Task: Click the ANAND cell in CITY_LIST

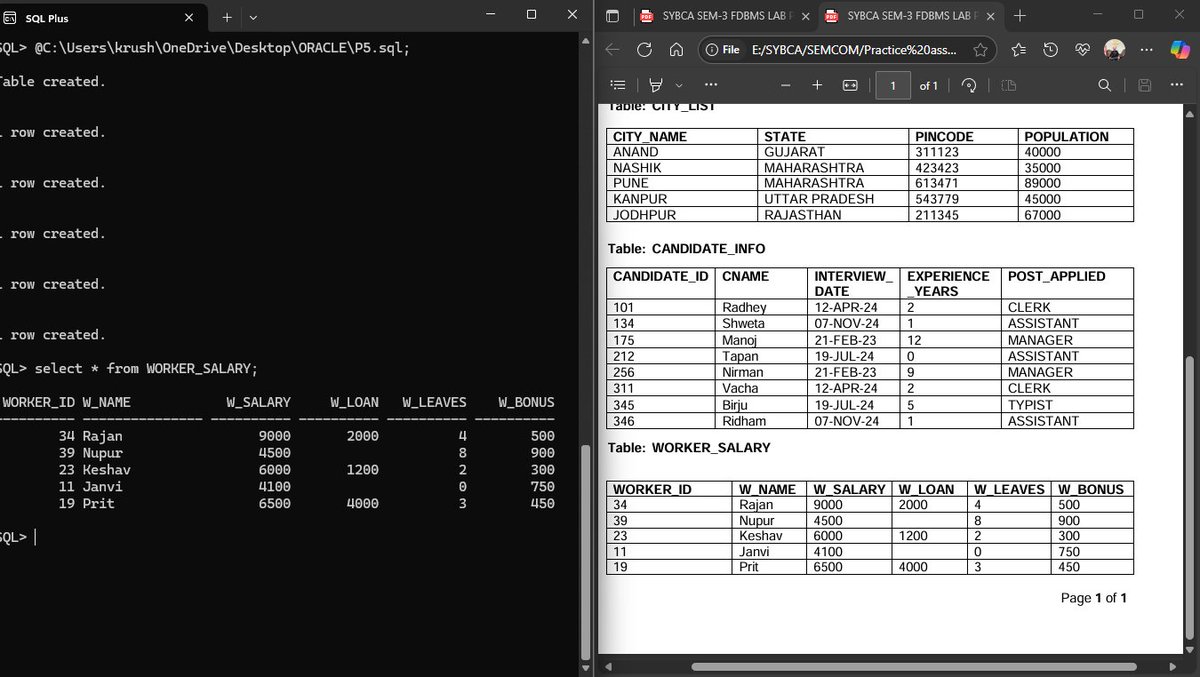Action: click(x=682, y=152)
